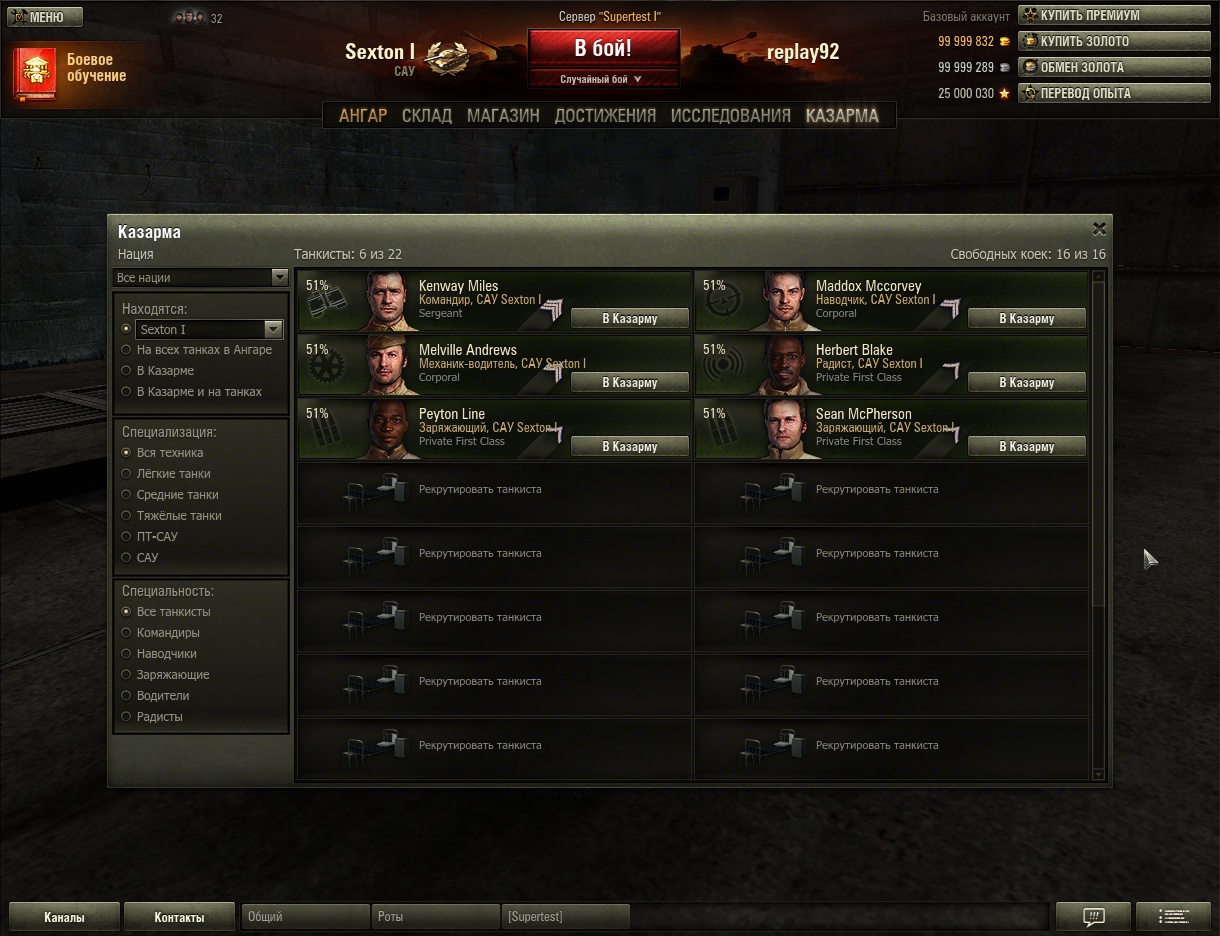Viewport: 1220px width, 936px height.
Task: Switch to the Исследования tab
Action: [x=731, y=116]
